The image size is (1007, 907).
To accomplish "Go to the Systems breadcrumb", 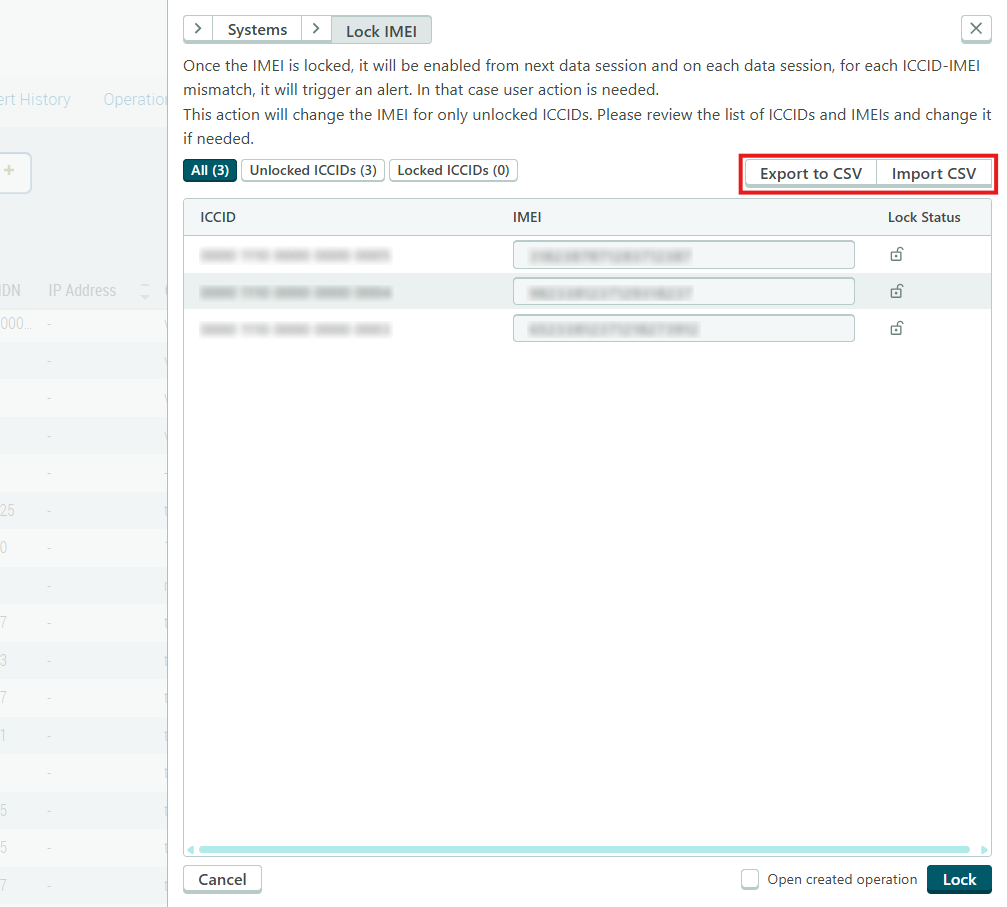I will click(257, 30).
